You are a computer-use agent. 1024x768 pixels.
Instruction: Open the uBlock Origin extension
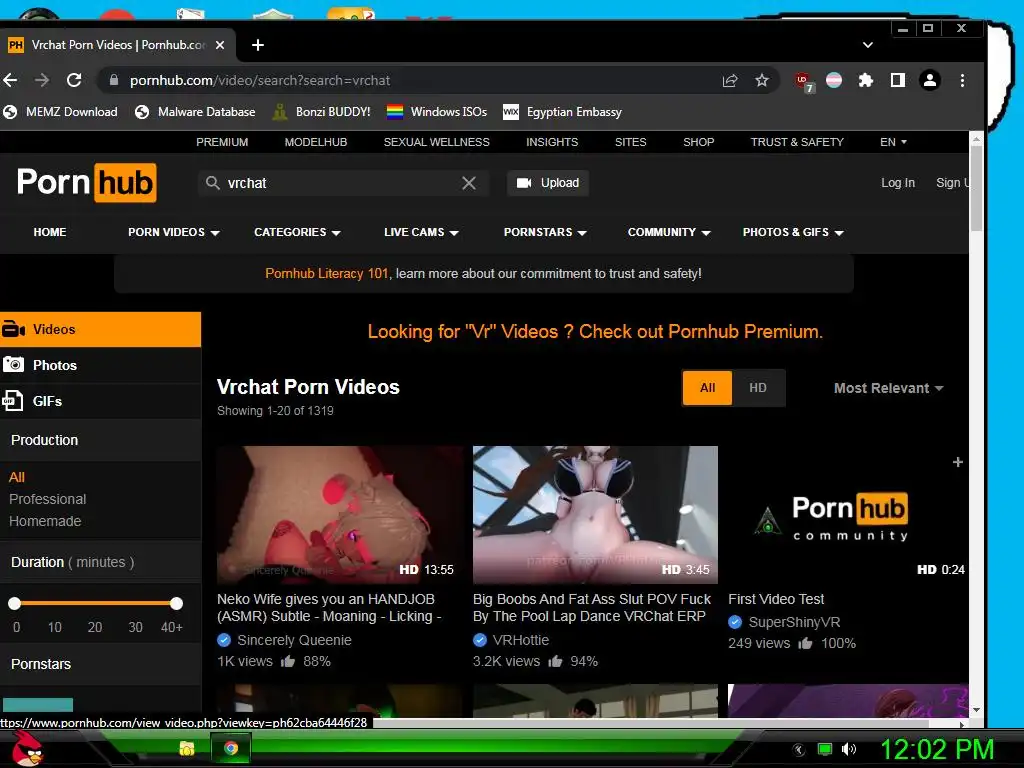[803, 82]
